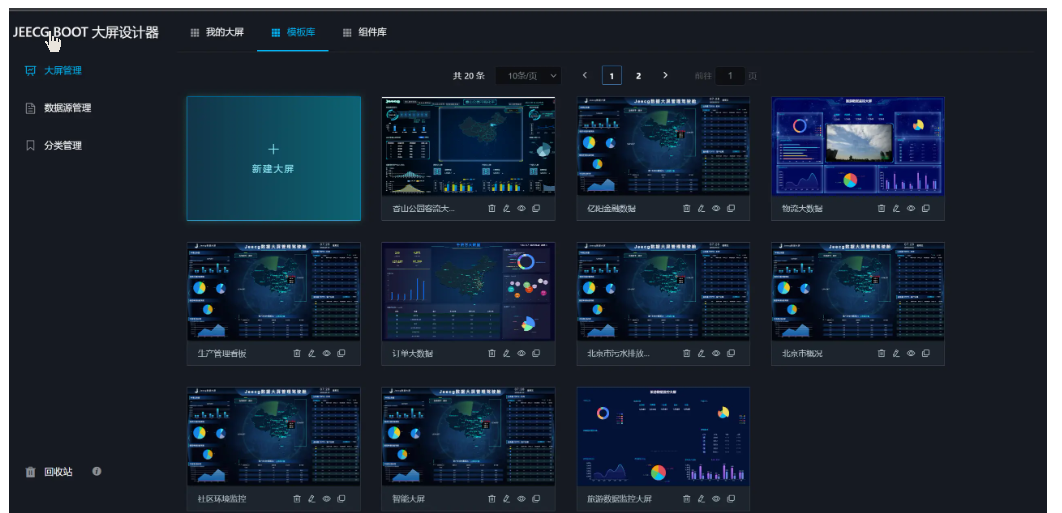Copy the 北京市概况 template

click(926, 353)
